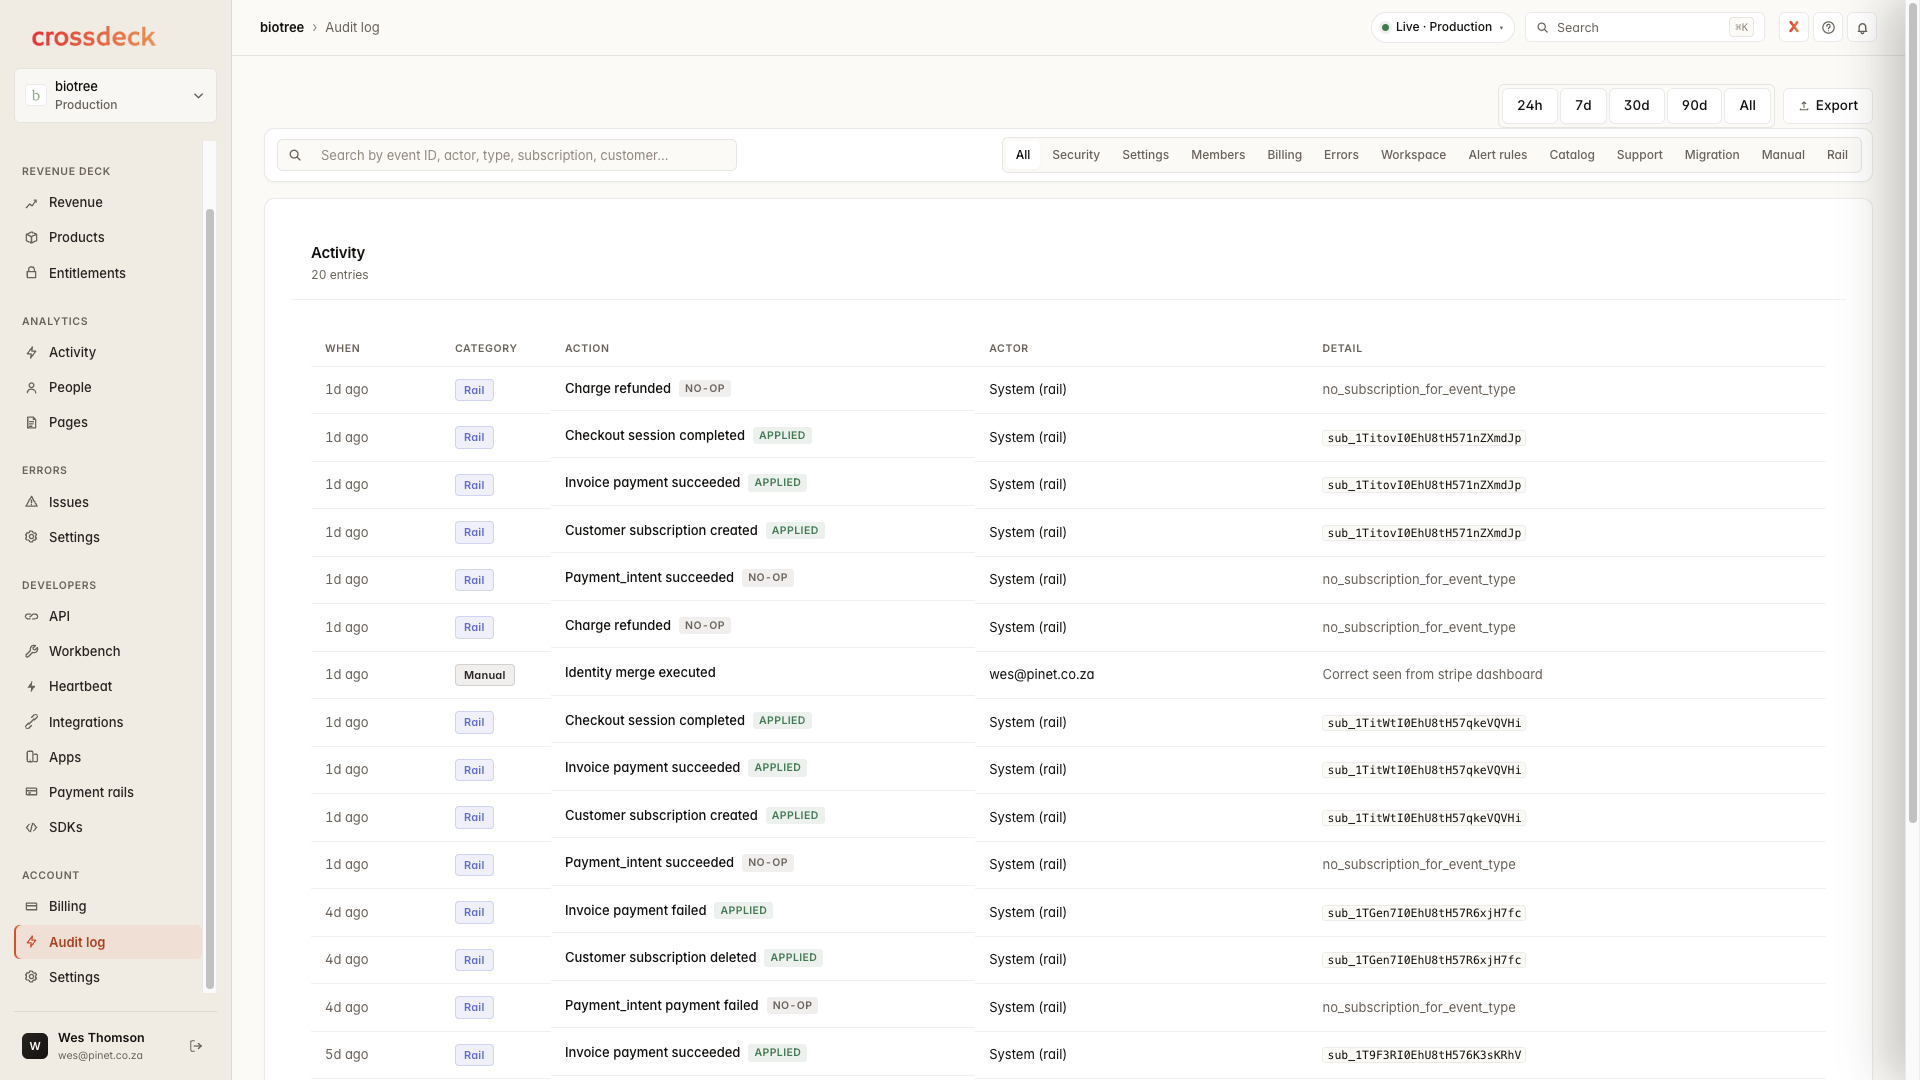Open the Live · Production environment dropdown
The width and height of the screenshot is (1920, 1080).
coord(1442,27)
